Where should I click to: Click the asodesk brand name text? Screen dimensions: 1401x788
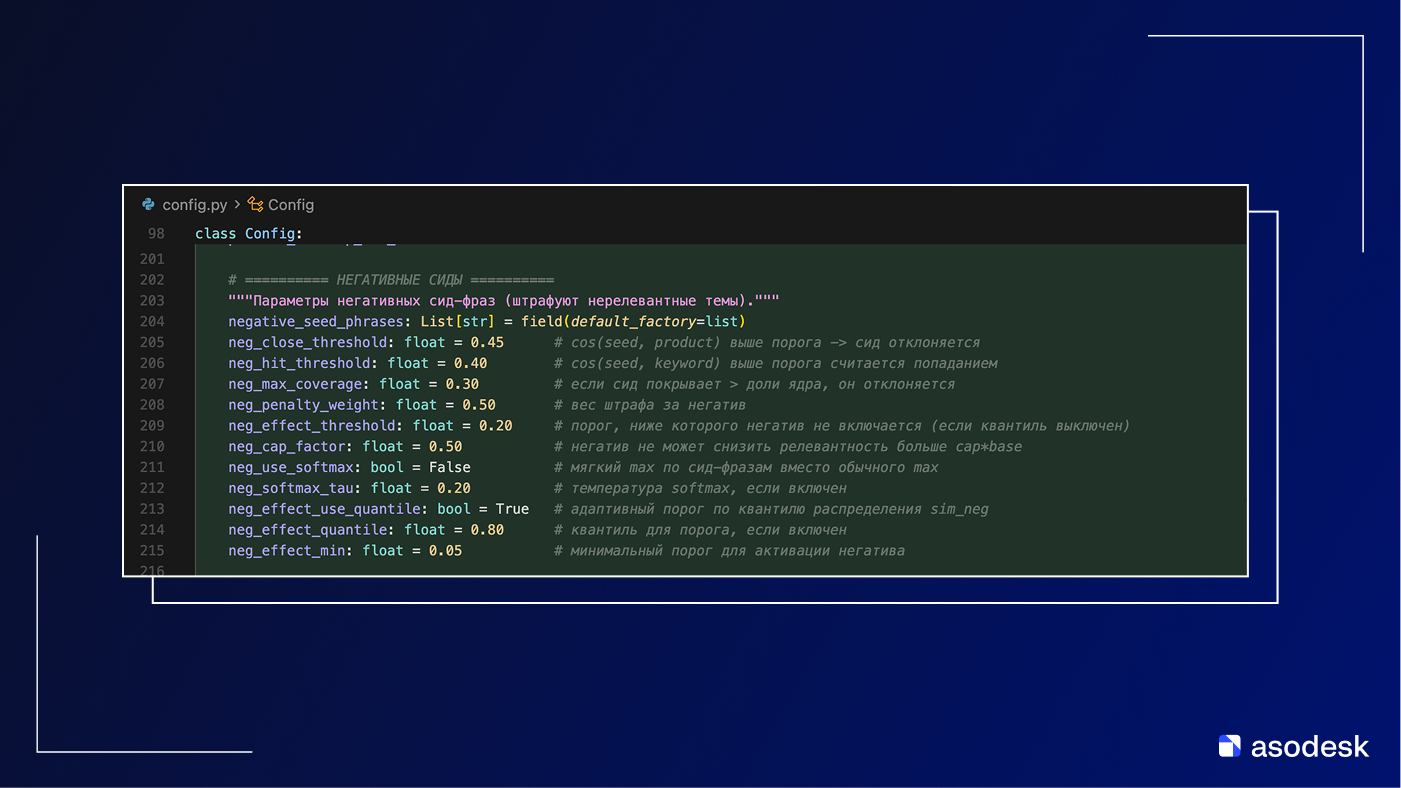click(x=1309, y=746)
